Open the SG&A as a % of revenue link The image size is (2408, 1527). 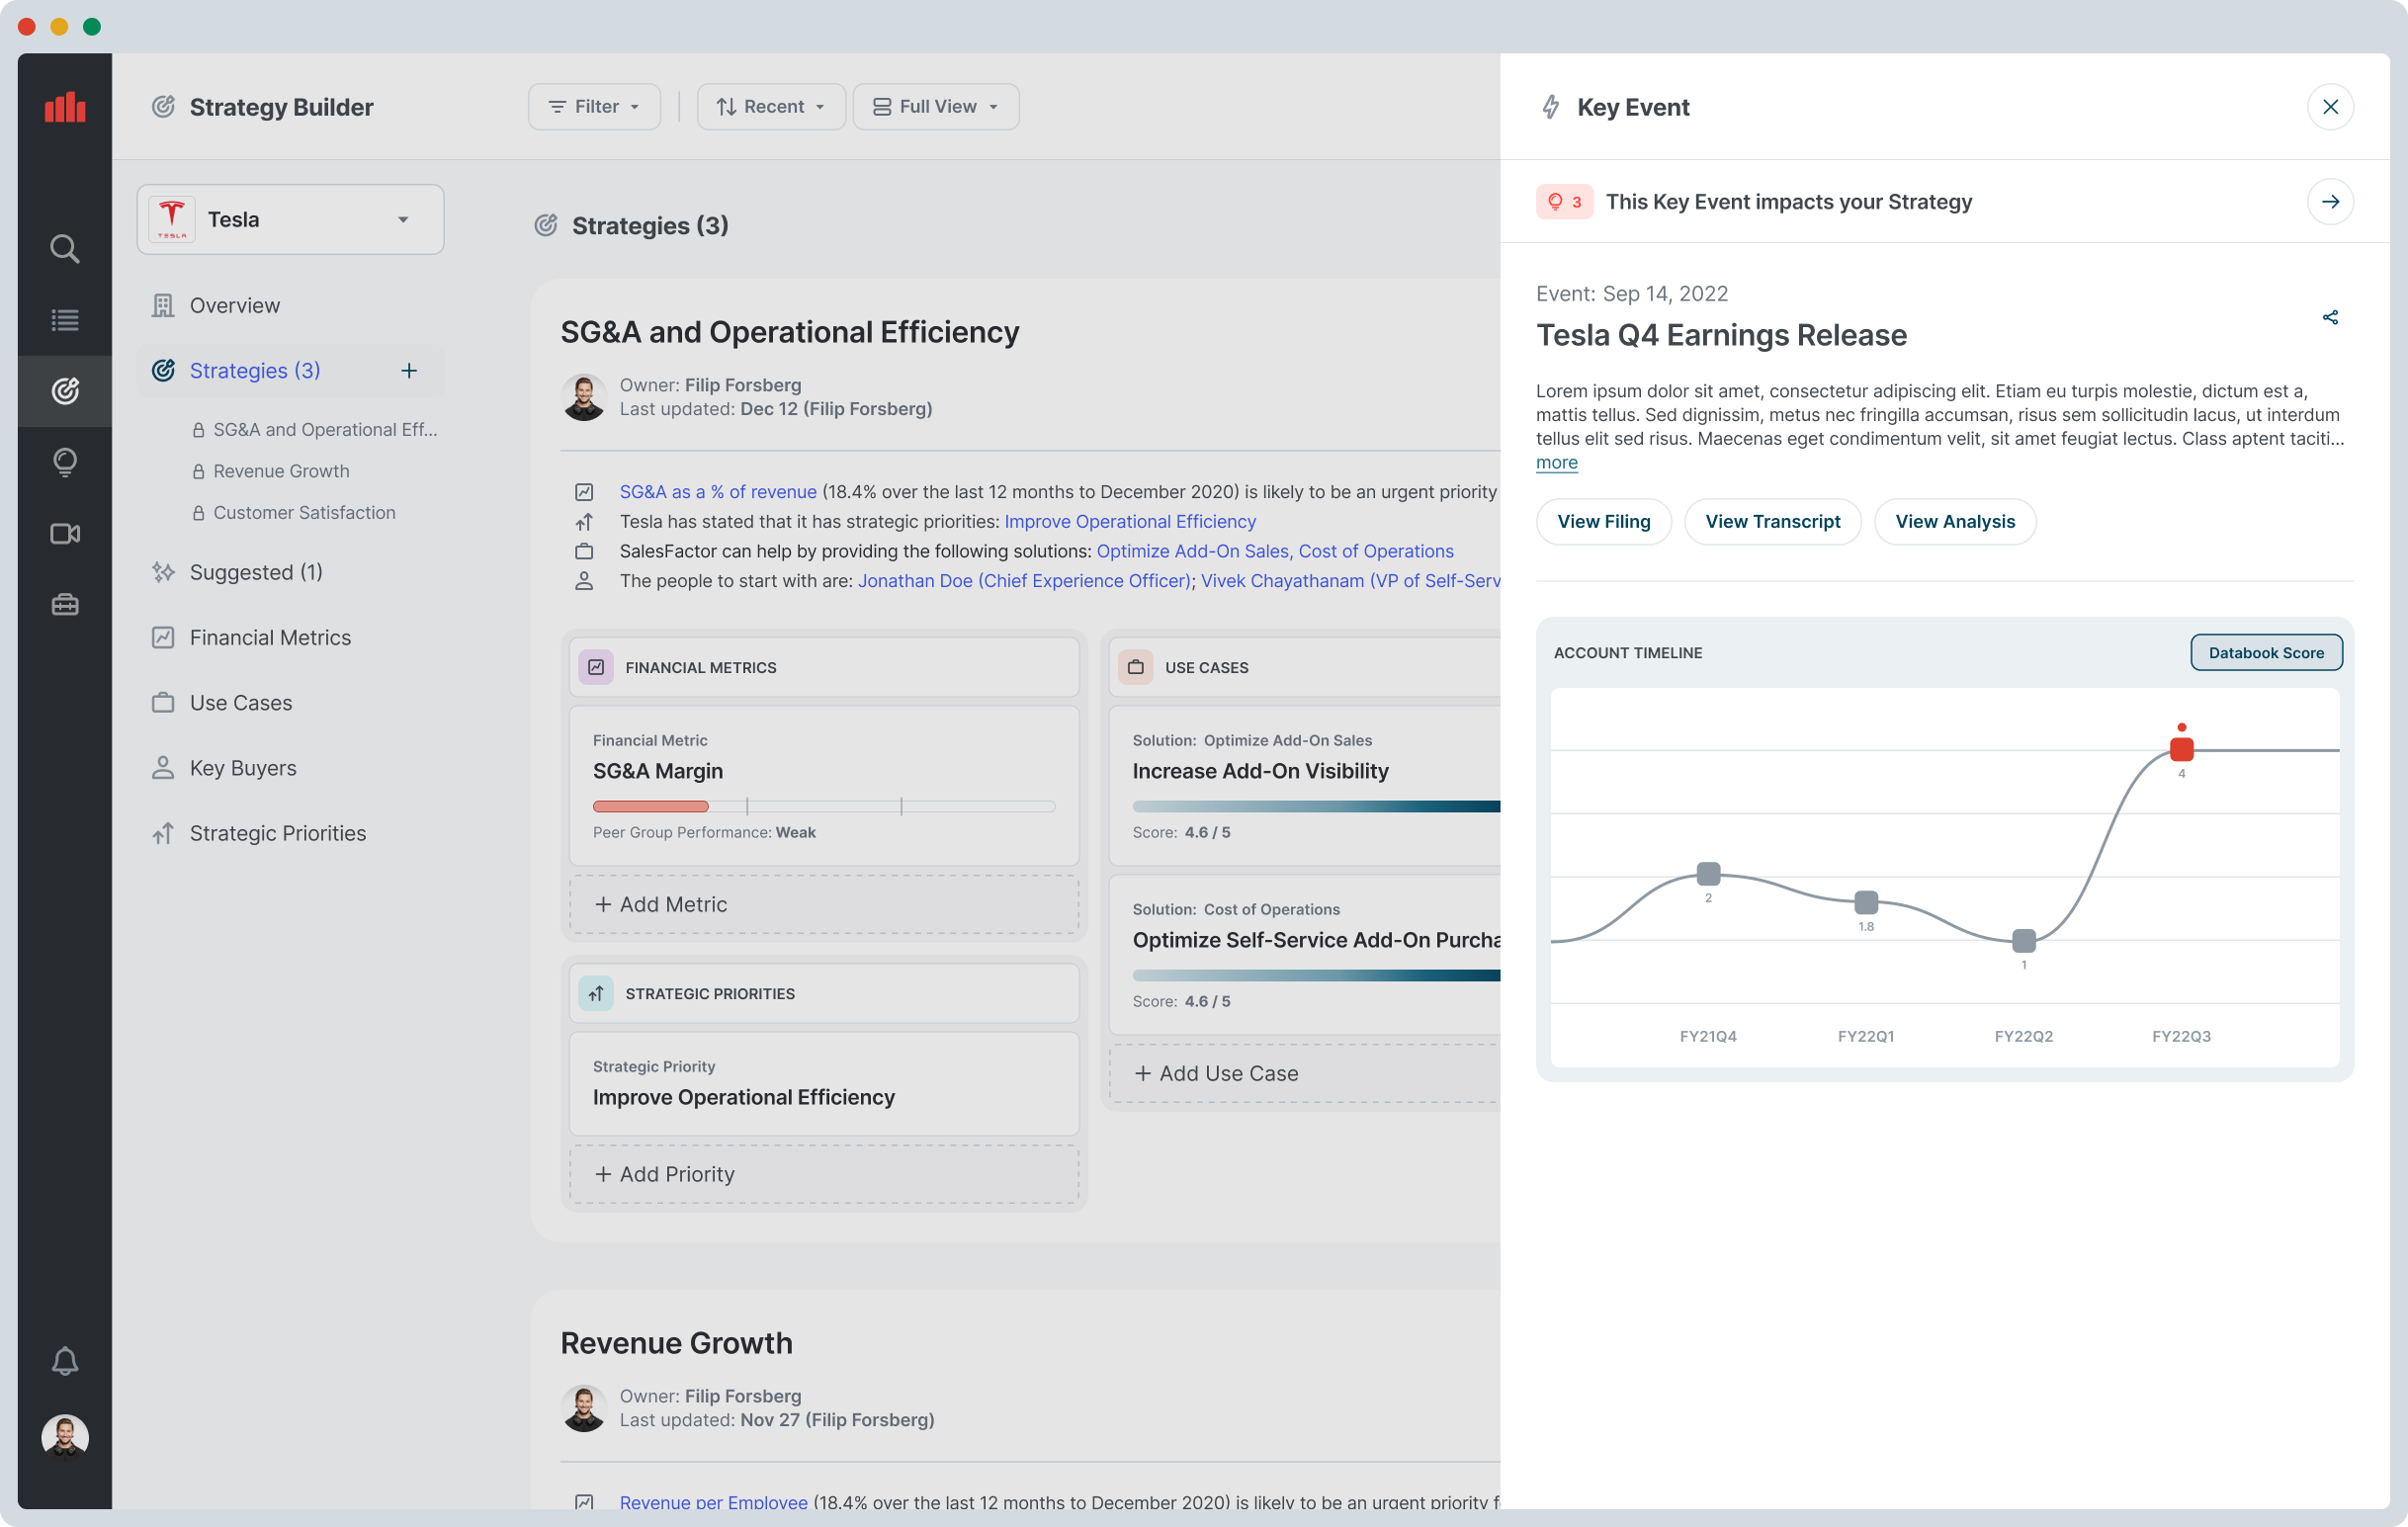tap(718, 492)
